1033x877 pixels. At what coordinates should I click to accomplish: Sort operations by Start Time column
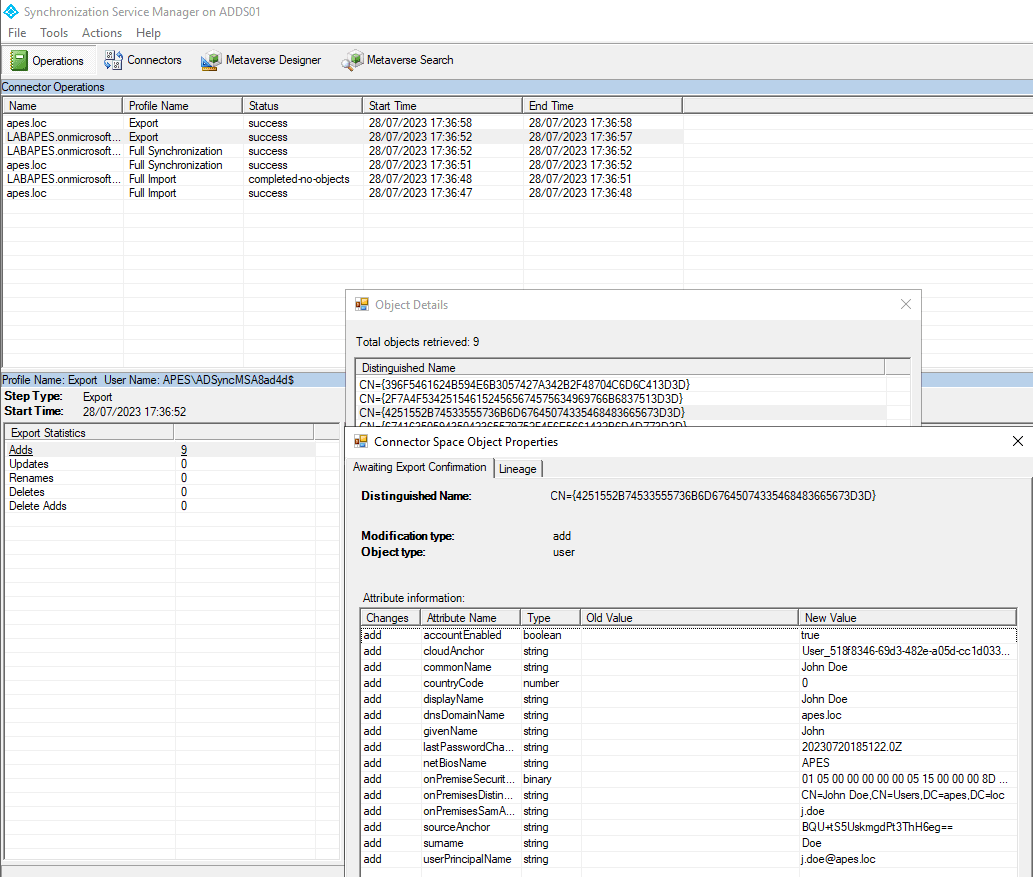point(441,105)
